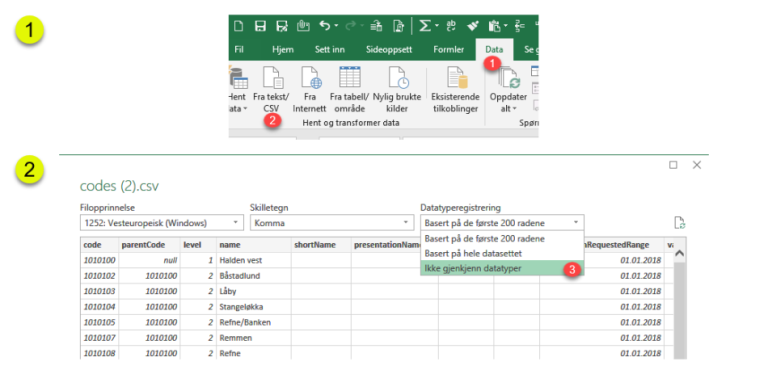Click the cell with code 1010107

click(x=99, y=338)
